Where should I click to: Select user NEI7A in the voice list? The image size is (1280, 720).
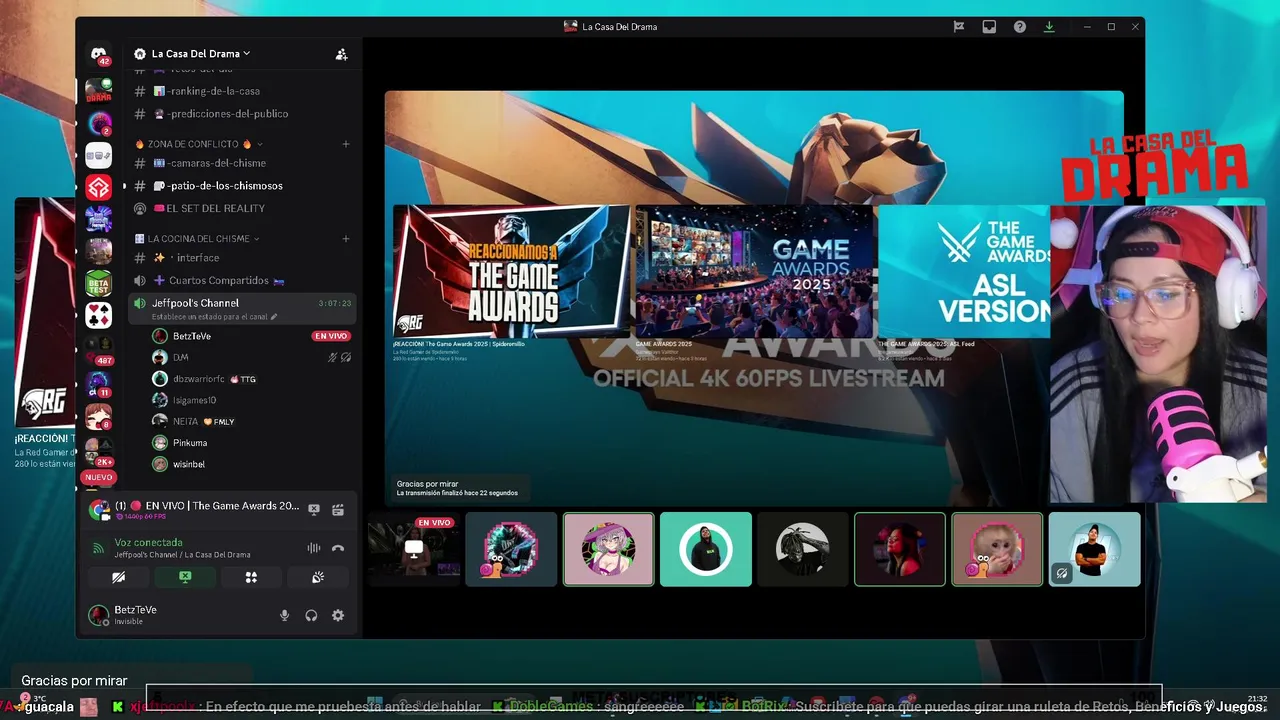coord(185,421)
